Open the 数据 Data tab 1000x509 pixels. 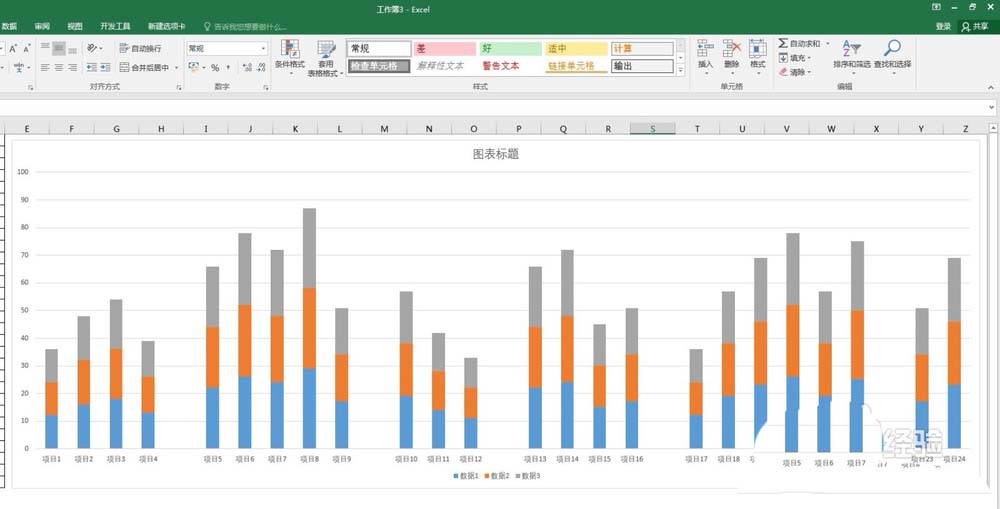point(9,27)
